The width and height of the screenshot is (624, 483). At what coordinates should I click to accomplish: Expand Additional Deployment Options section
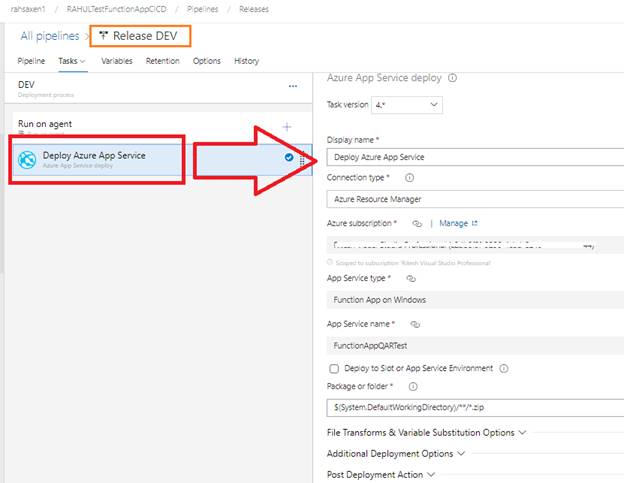coord(396,454)
